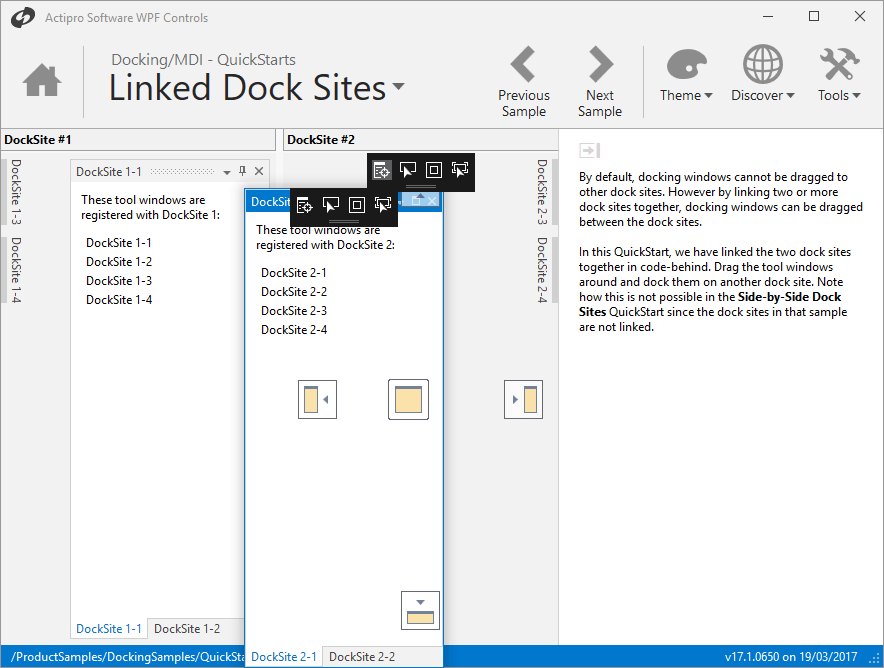Expand the Linked Dock Sites title dropdown
884x668 pixels.
pyautogui.click(x=399, y=87)
